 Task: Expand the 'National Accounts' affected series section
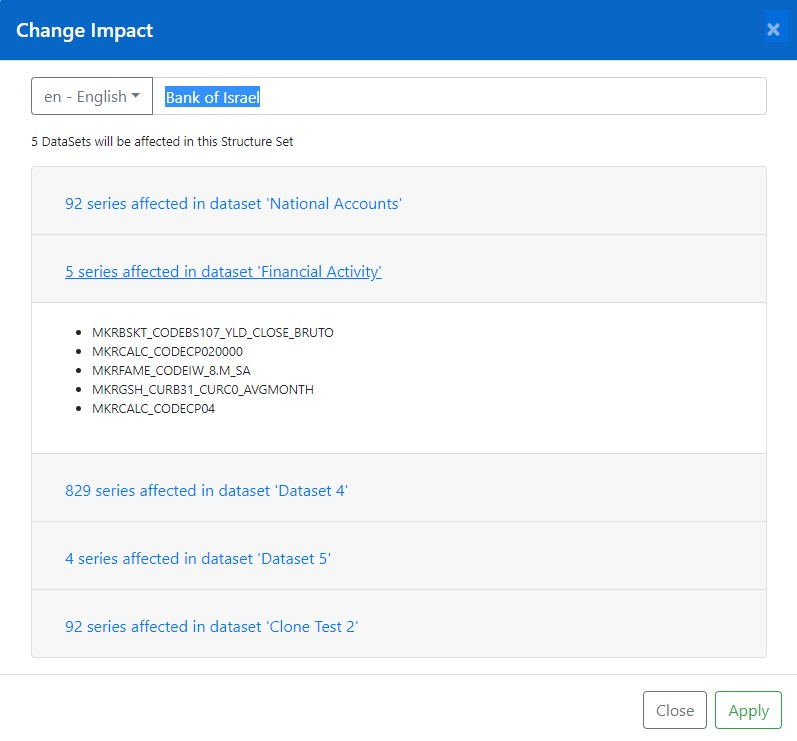tap(233, 203)
